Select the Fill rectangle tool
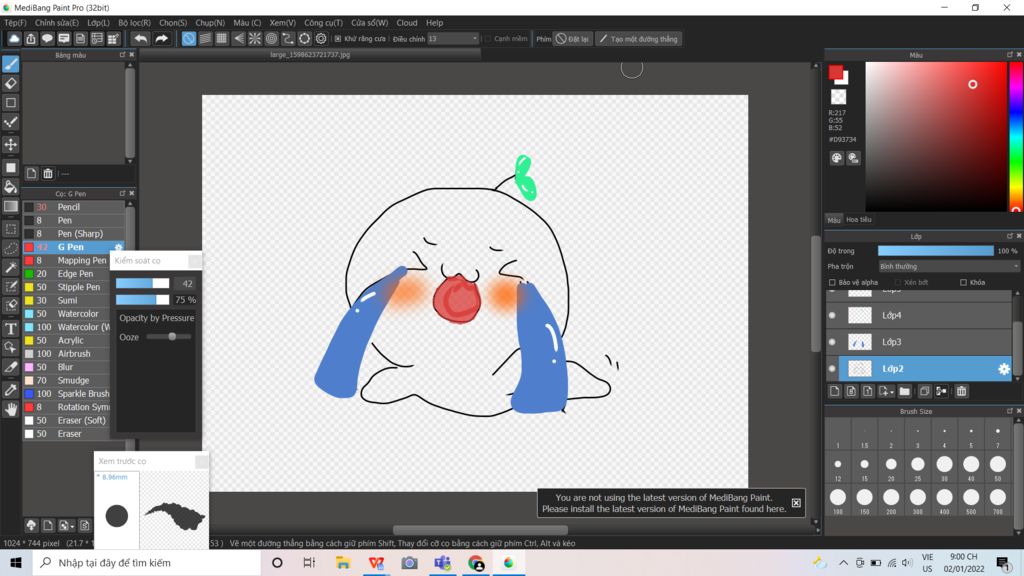Screen dimensions: 1024x576 pos(10,167)
